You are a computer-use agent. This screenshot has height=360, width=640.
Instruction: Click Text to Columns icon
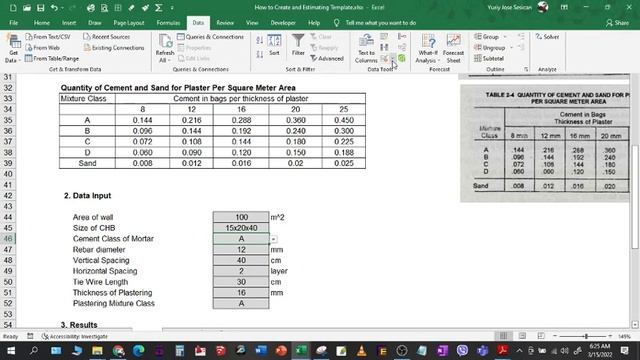pyautogui.click(x=366, y=49)
